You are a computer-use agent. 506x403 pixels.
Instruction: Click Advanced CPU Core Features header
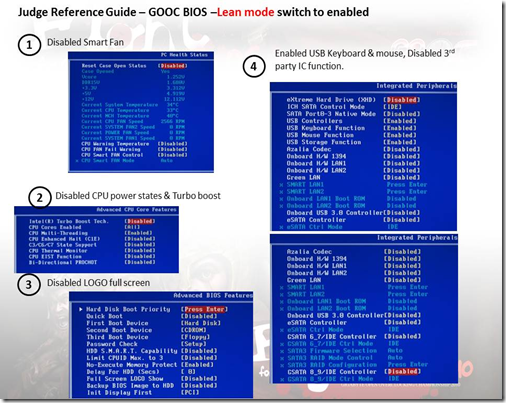coord(136,210)
